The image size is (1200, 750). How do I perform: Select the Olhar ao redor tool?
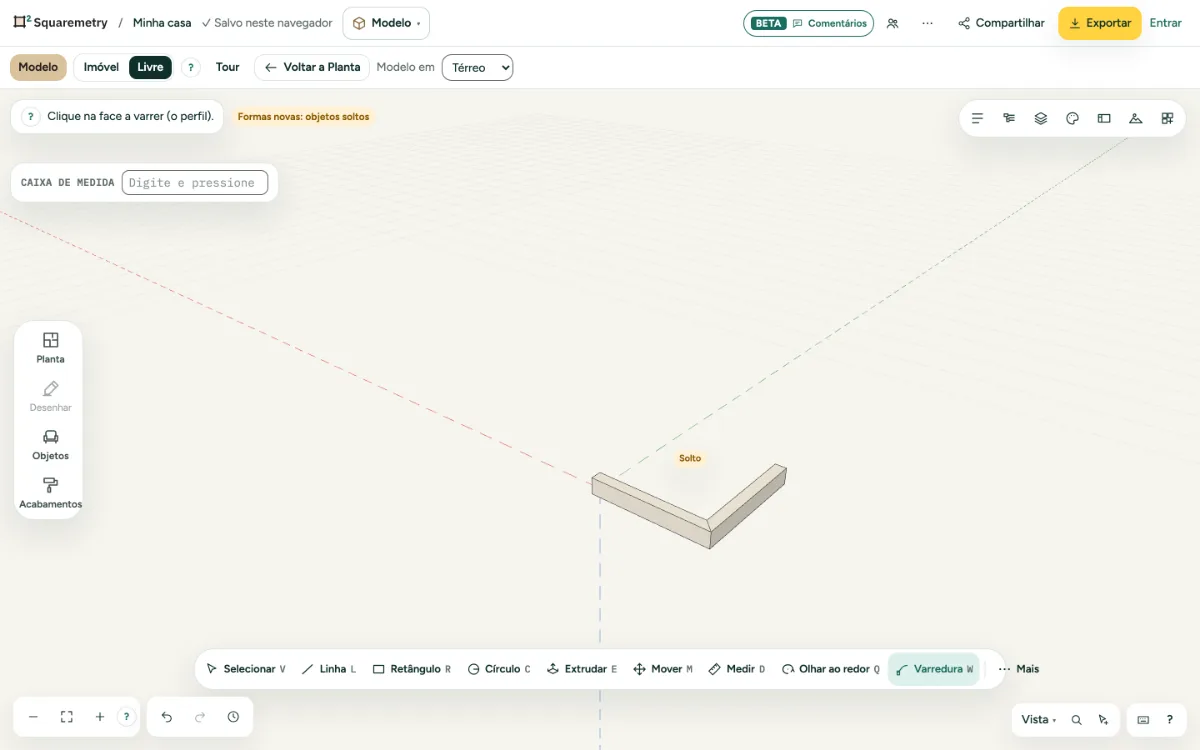pyautogui.click(x=831, y=669)
